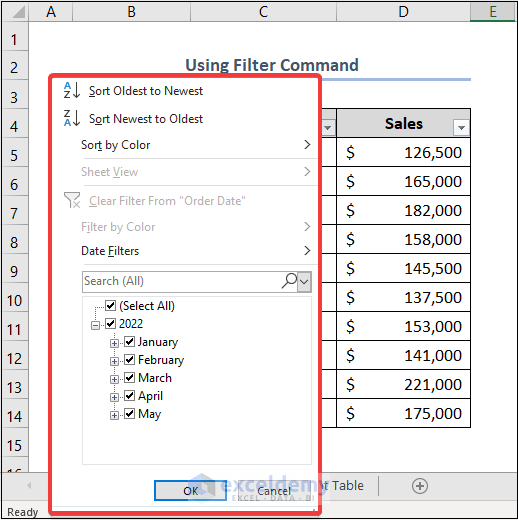518x520 pixels.
Task: Click the new sheet plus icon
Action: click(420, 486)
